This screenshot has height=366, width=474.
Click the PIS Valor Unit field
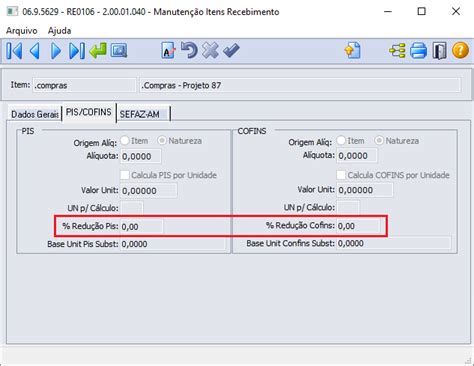(x=149, y=191)
